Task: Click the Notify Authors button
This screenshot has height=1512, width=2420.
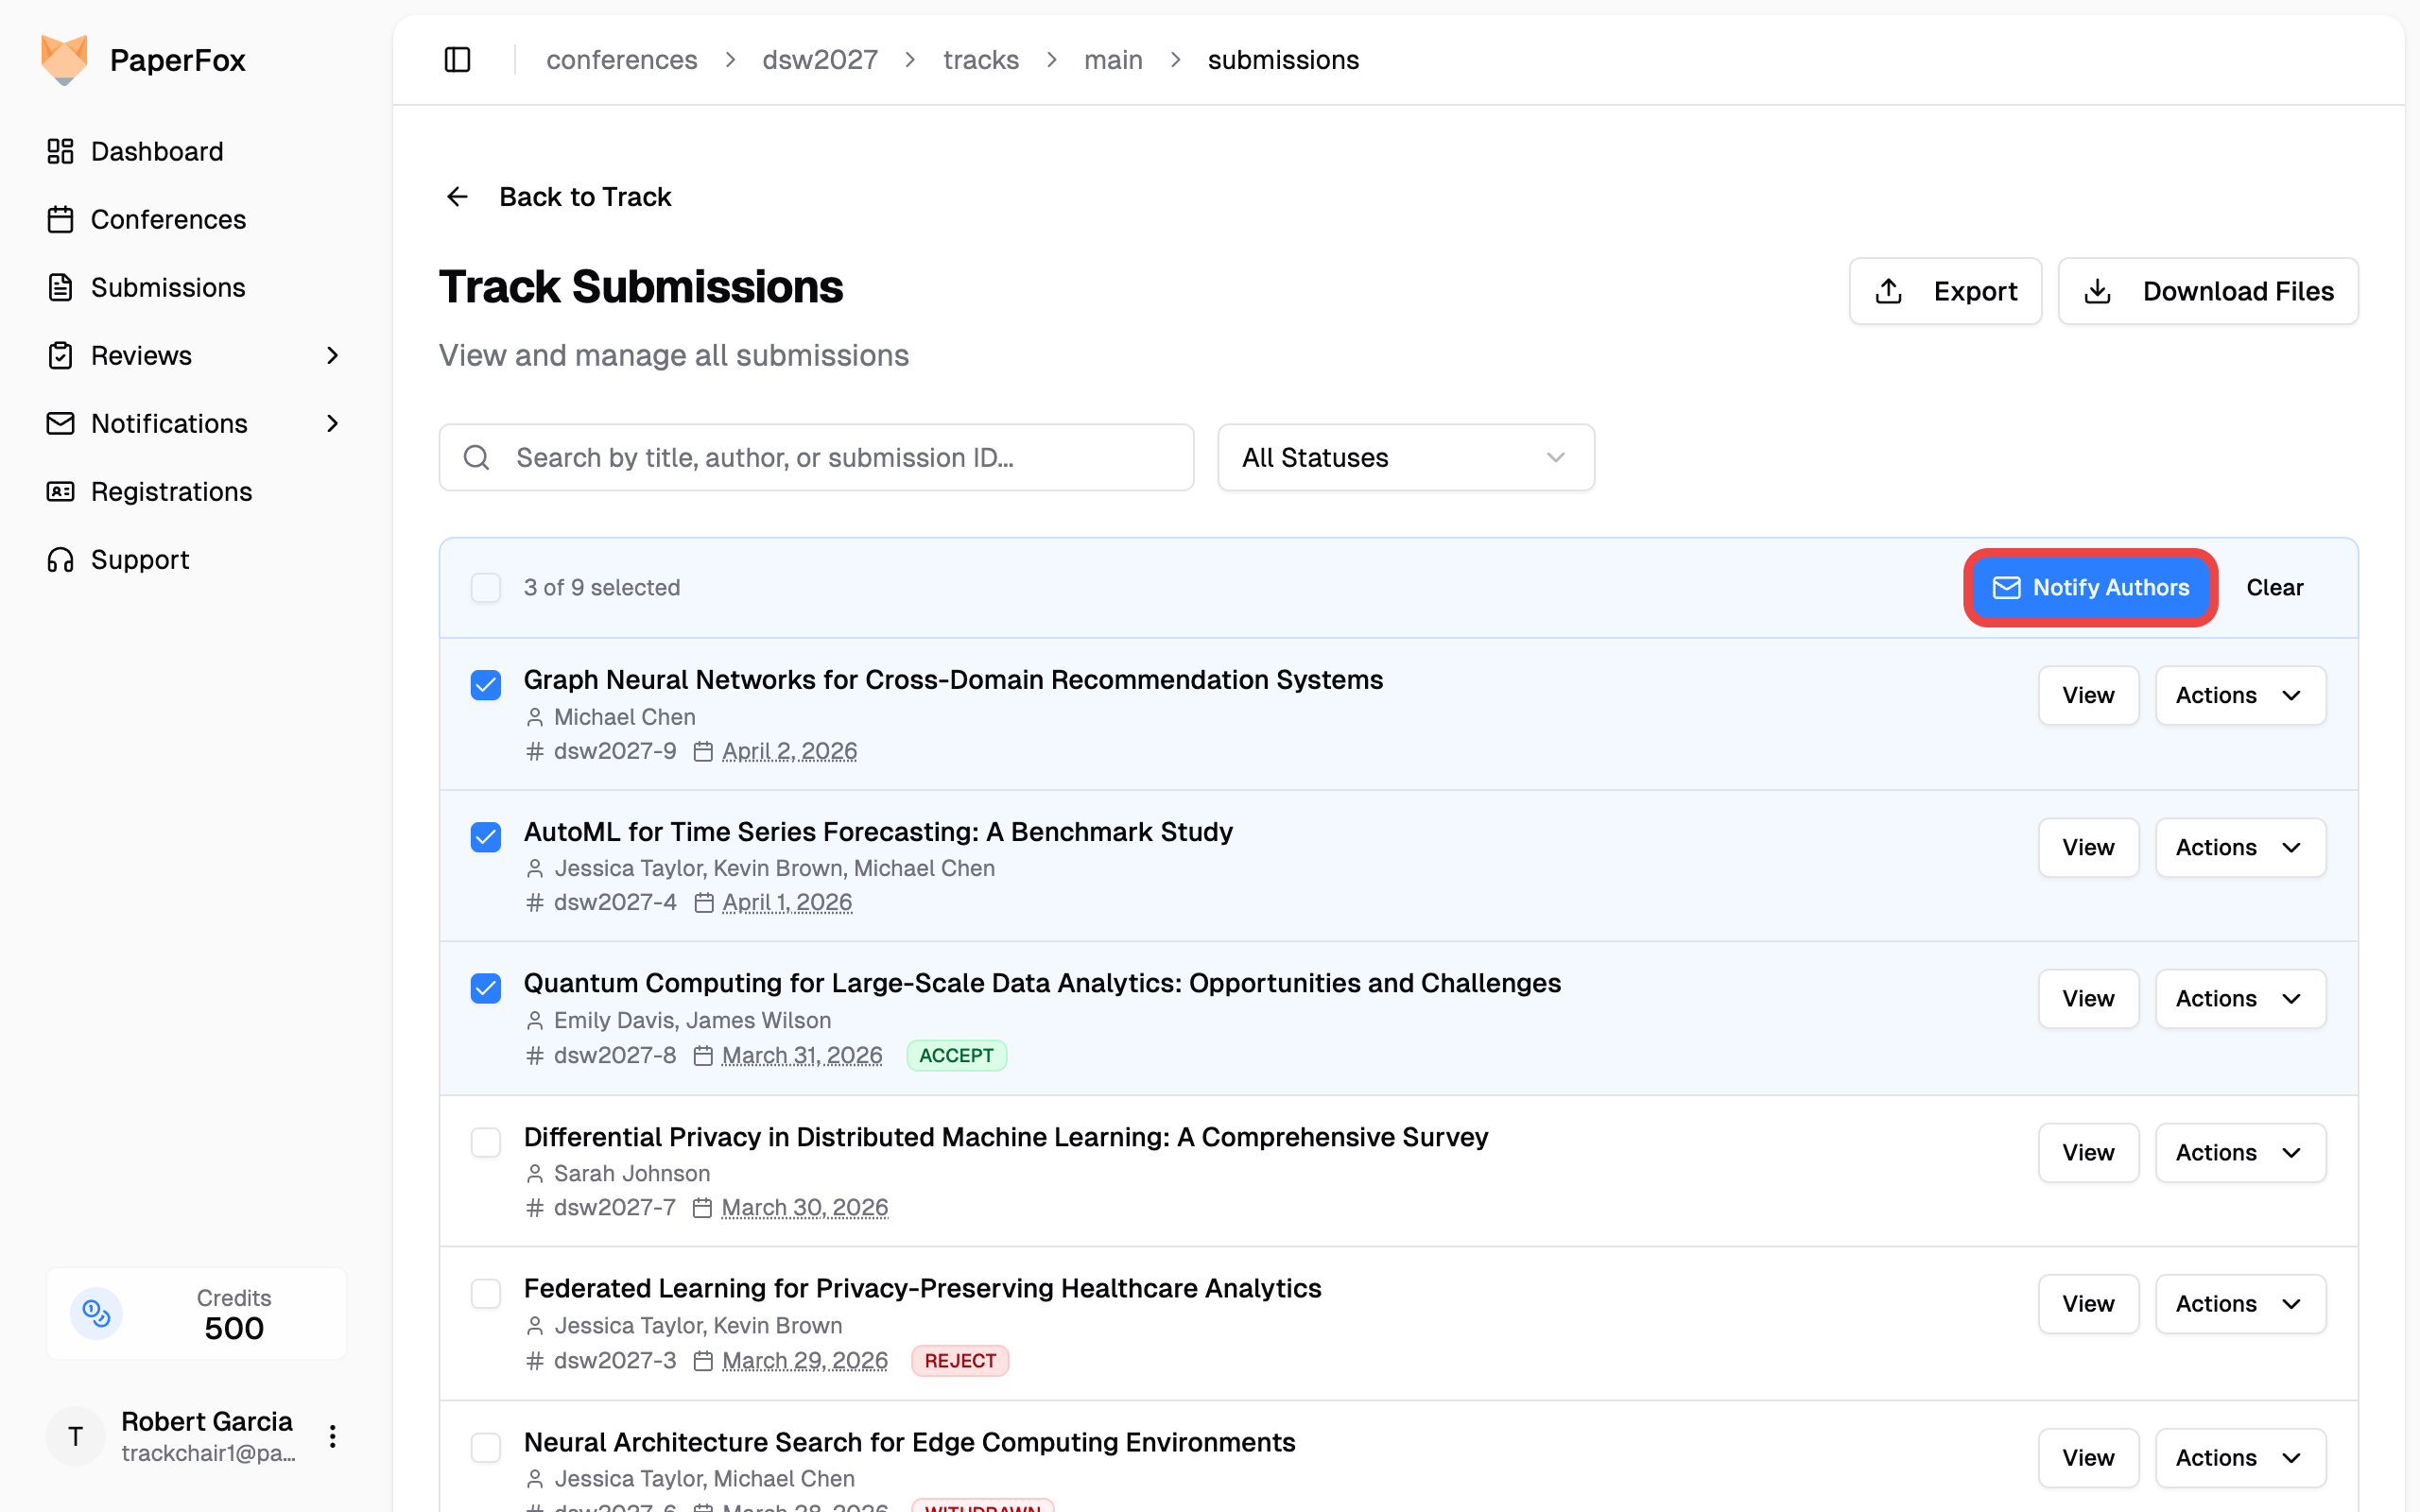Action: pyautogui.click(x=2090, y=588)
